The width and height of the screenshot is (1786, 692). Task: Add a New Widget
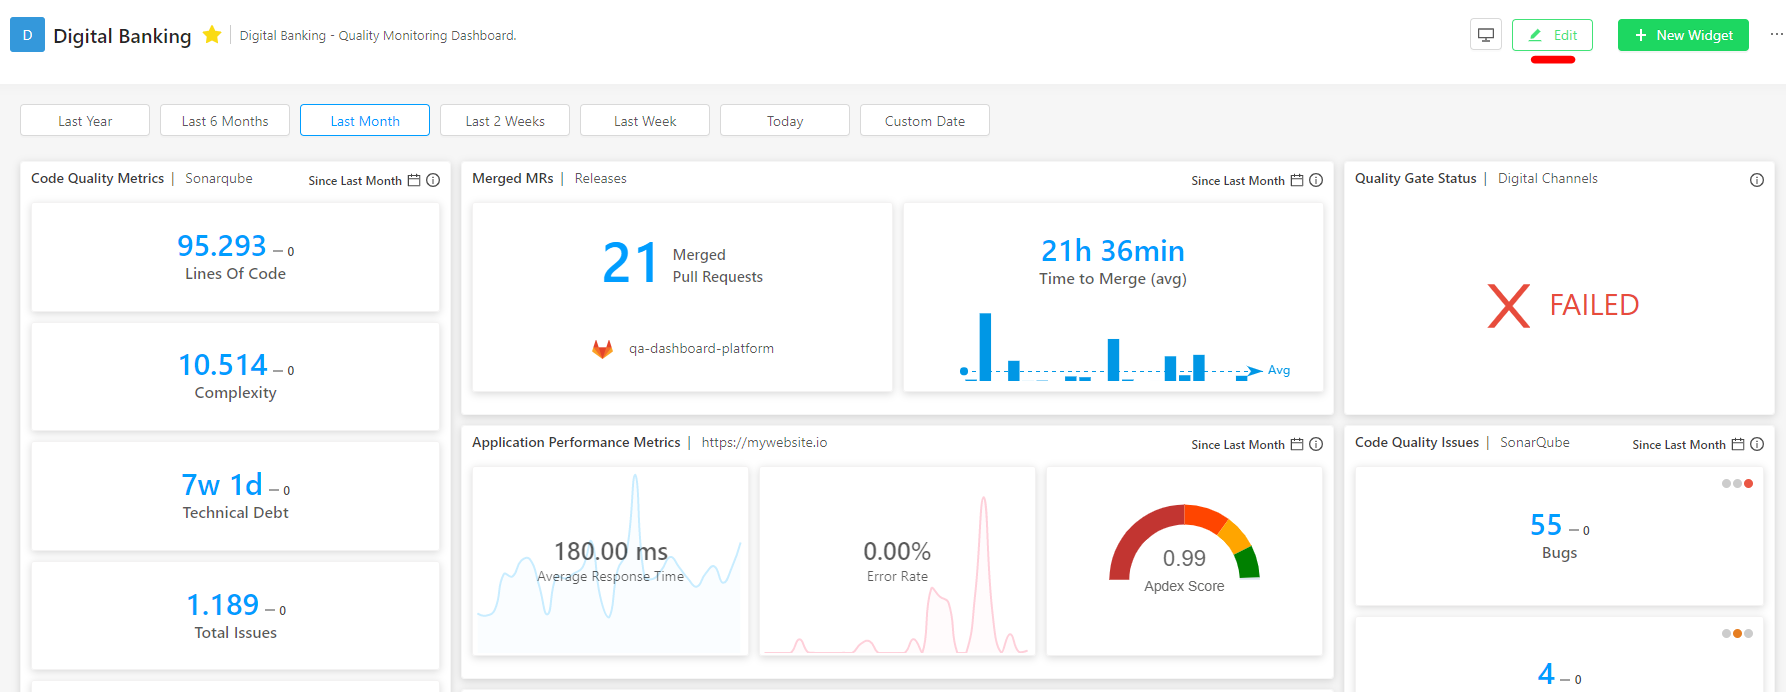tap(1683, 35)
